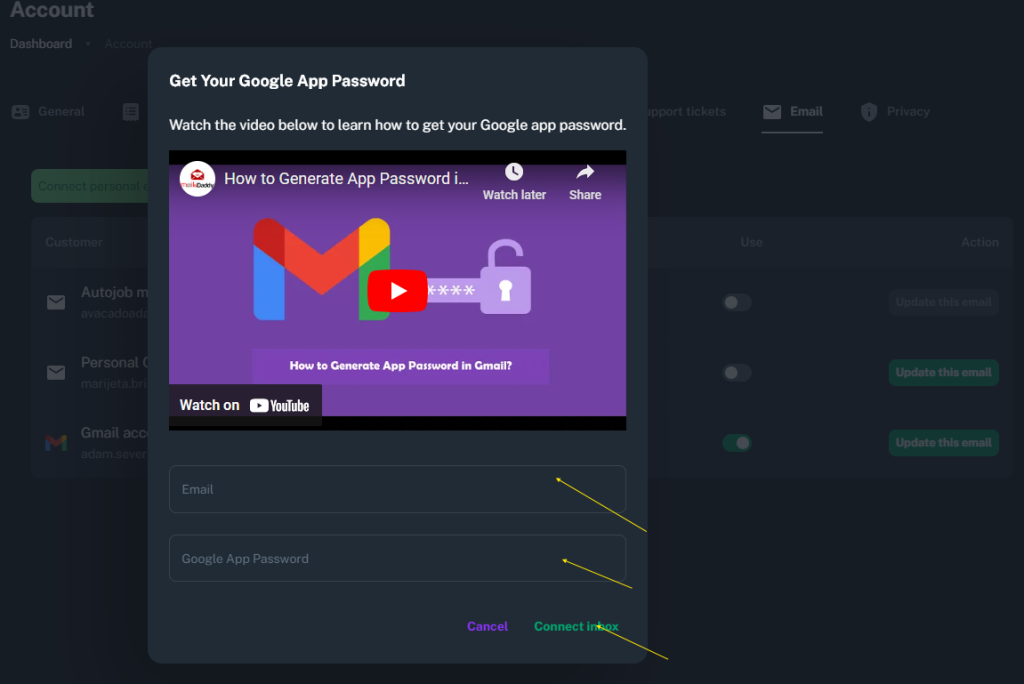Click the Watch later clock icon
Image resolution: width=1024 pixels, height=684 pixels.
tap(514, 172)
